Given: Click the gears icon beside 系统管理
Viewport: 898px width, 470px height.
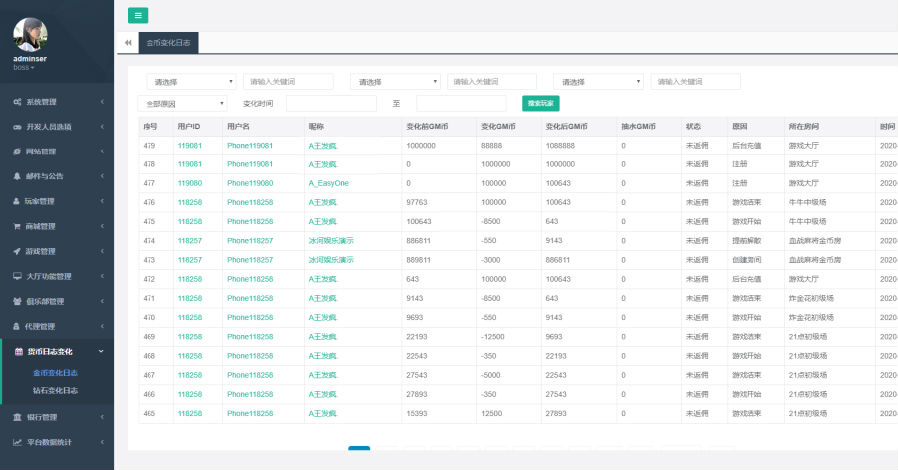Looking at the screenshot, I should click(18, 102).
